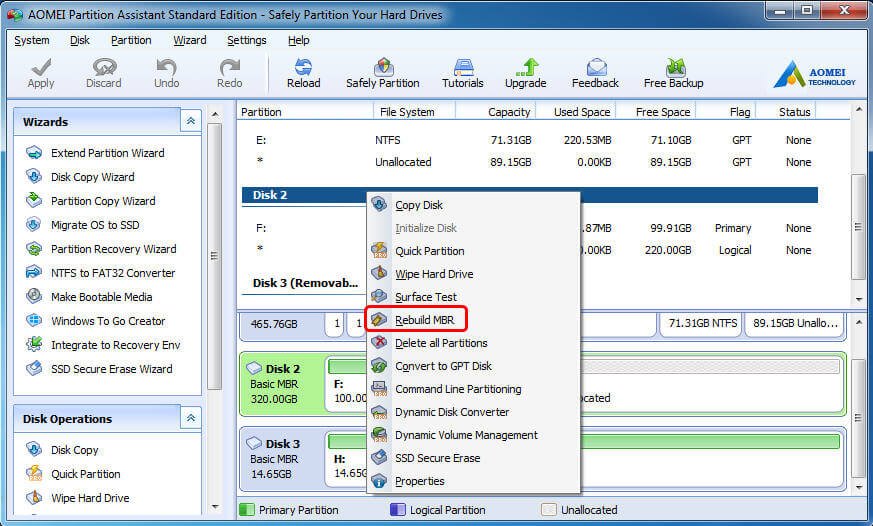Click the AOMEI Technology logo
The width and height of the screenshot is (873, 526).
tap(815, 75)
